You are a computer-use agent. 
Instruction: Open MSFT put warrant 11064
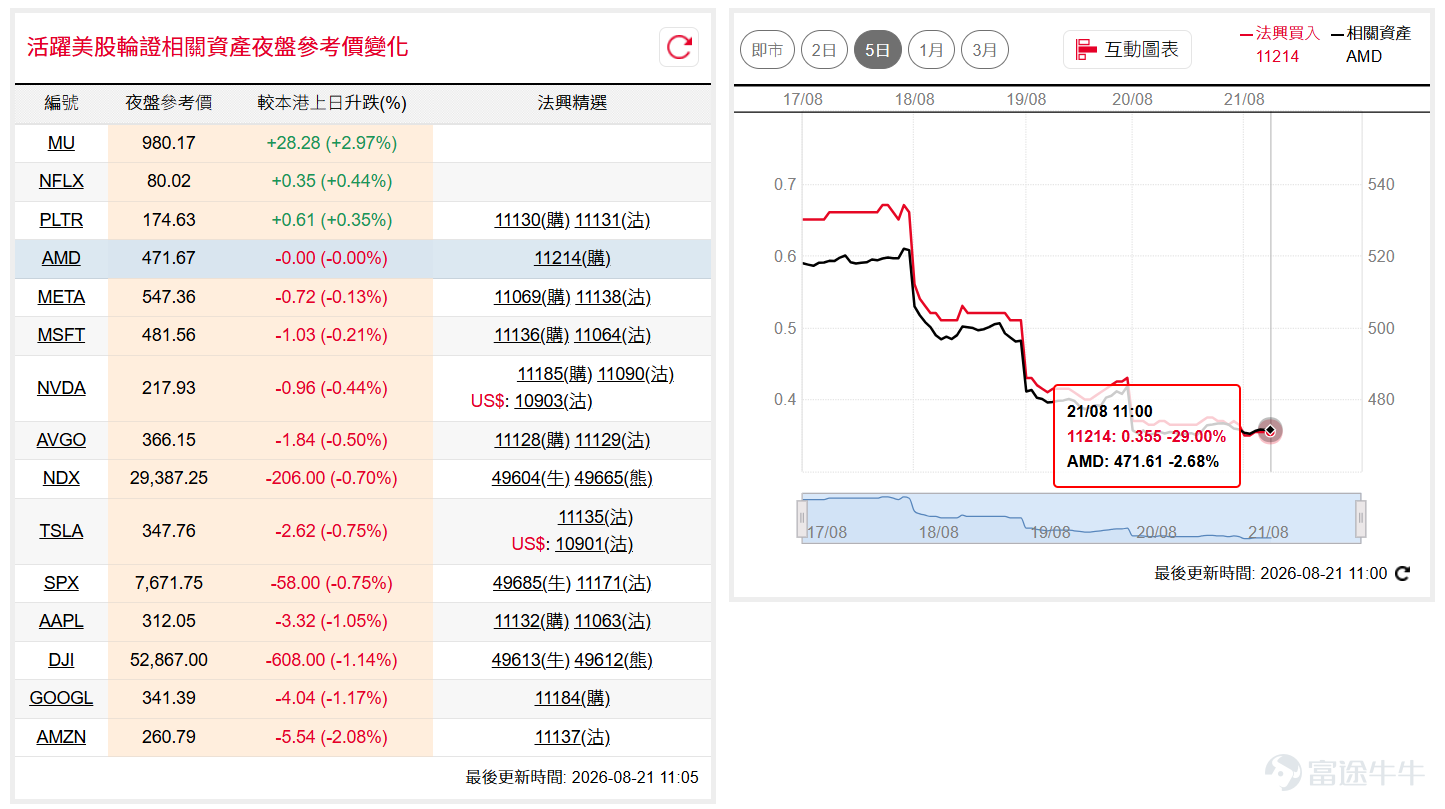coord(612,335)
